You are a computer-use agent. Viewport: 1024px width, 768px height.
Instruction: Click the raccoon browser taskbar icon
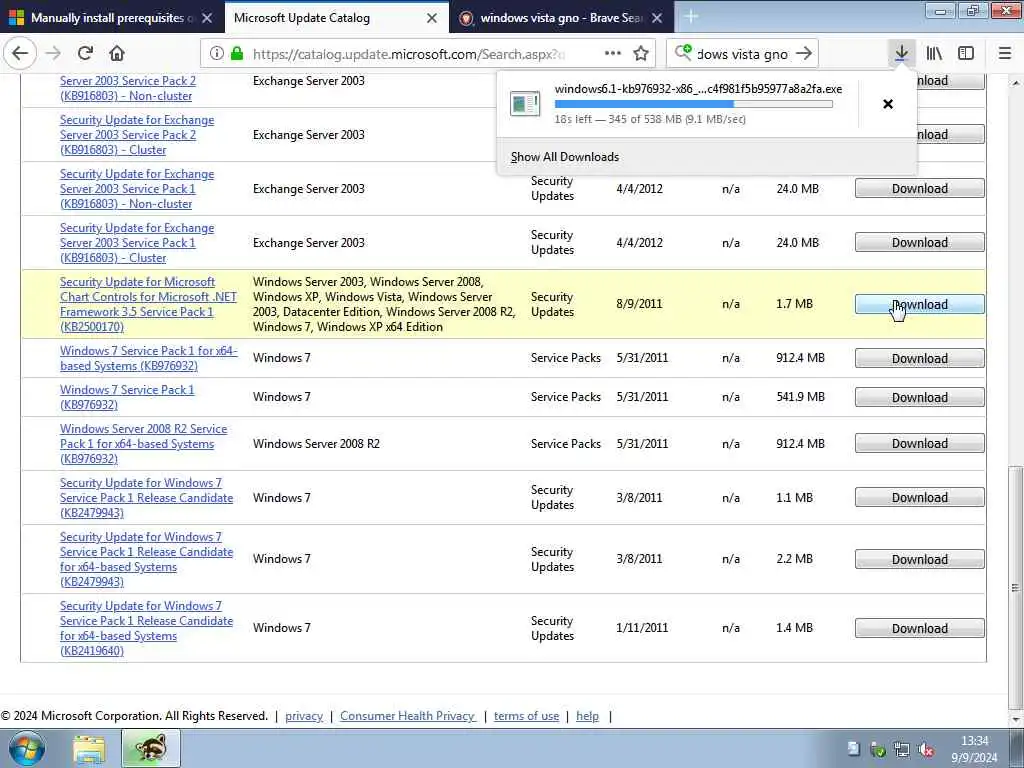click(151, 748)
